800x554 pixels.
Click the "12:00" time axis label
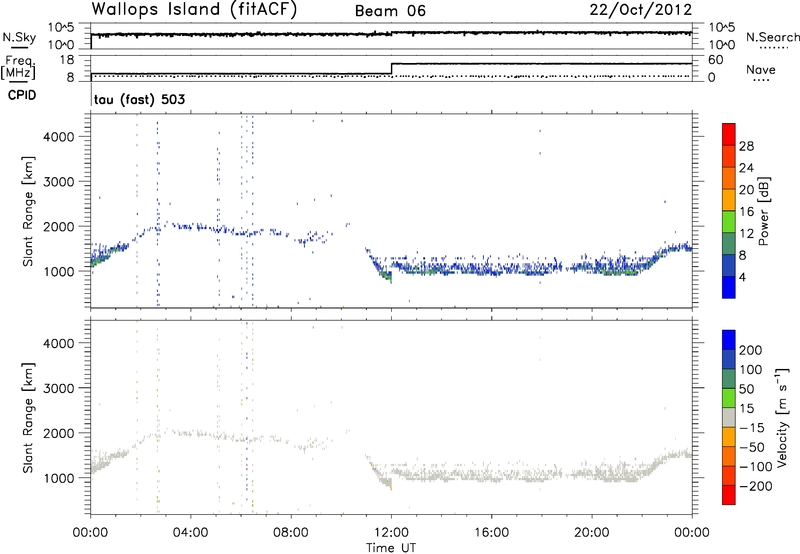point(391,533)
